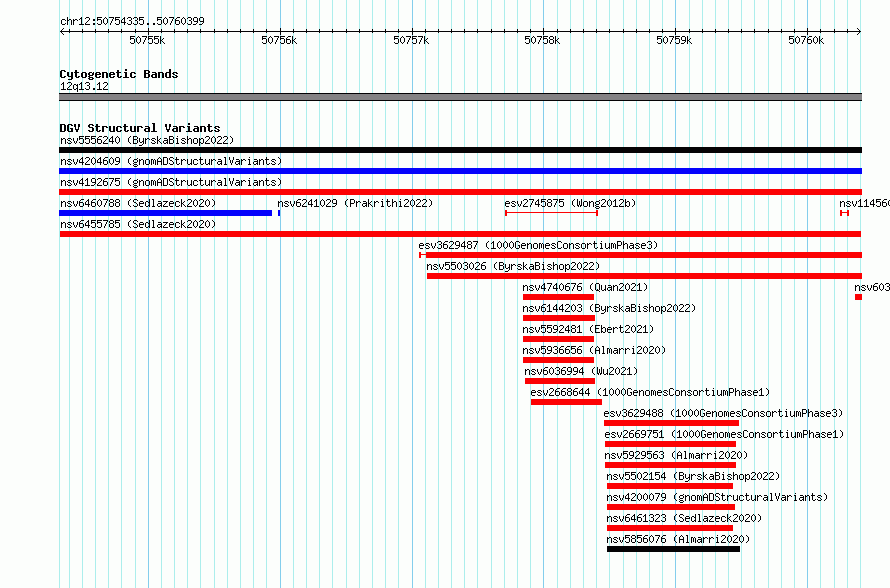
Task: Click the red nsv5592481 variant bar
Action: tap(558, 339)
